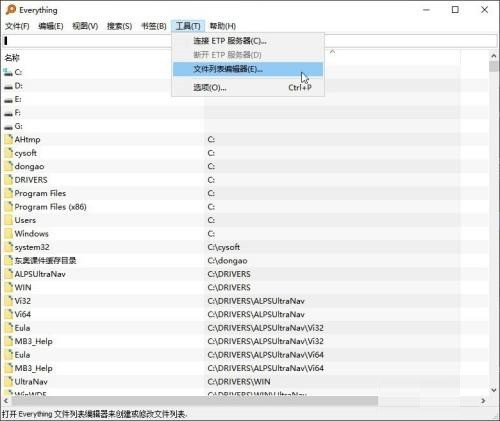
Task: Click the vertical scrollbar down arrow
Action: click(494, 390)
